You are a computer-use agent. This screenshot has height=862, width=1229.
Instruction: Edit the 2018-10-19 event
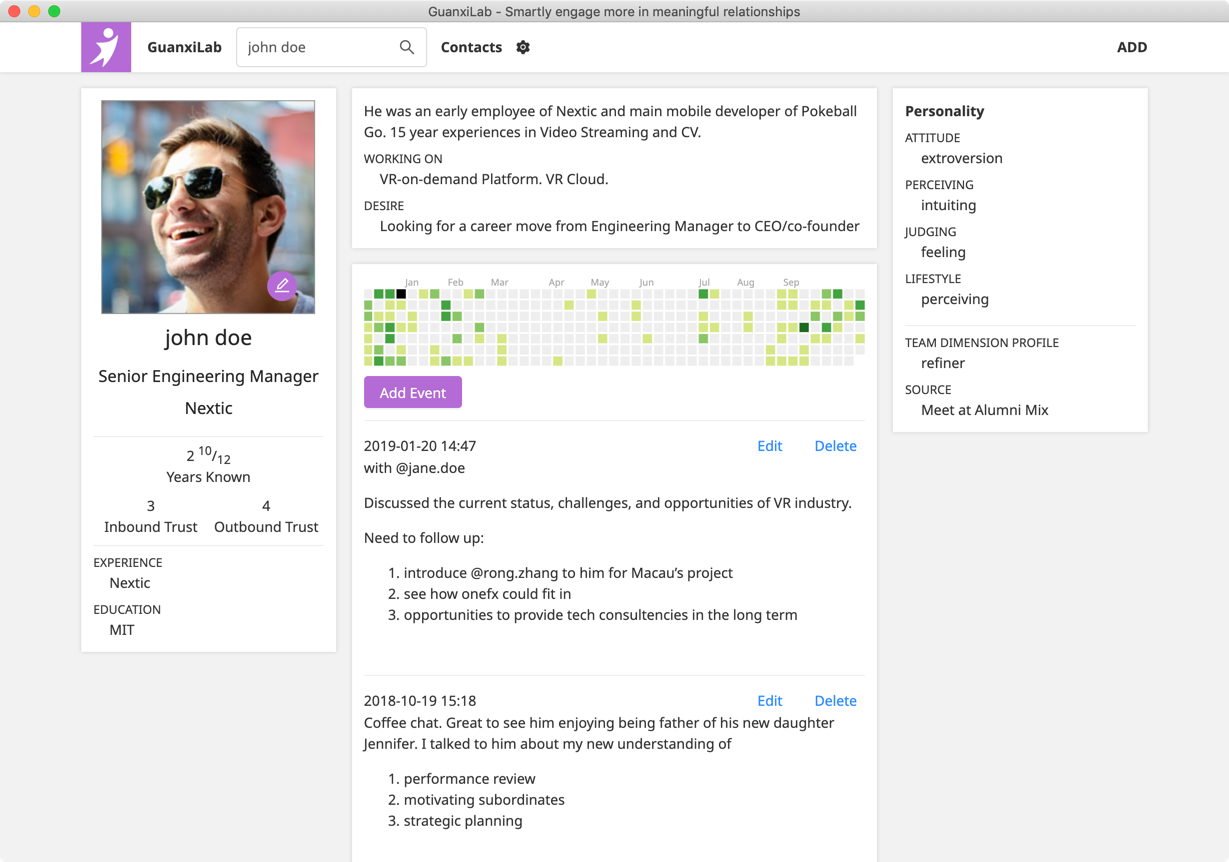point(769,701)
